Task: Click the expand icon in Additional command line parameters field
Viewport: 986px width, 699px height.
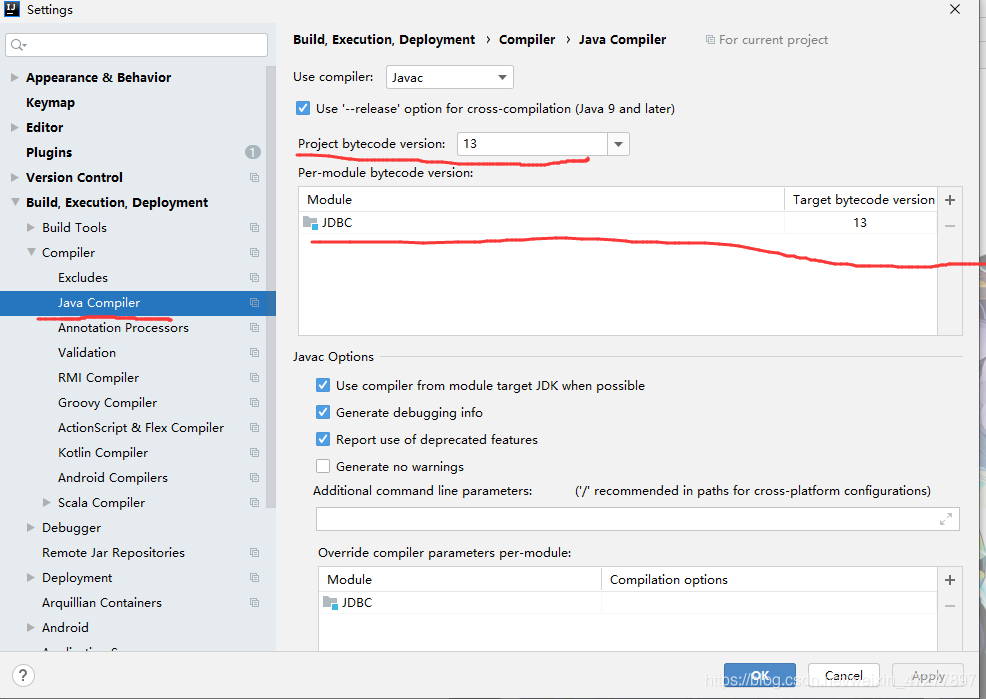Action: coord(946,519)
